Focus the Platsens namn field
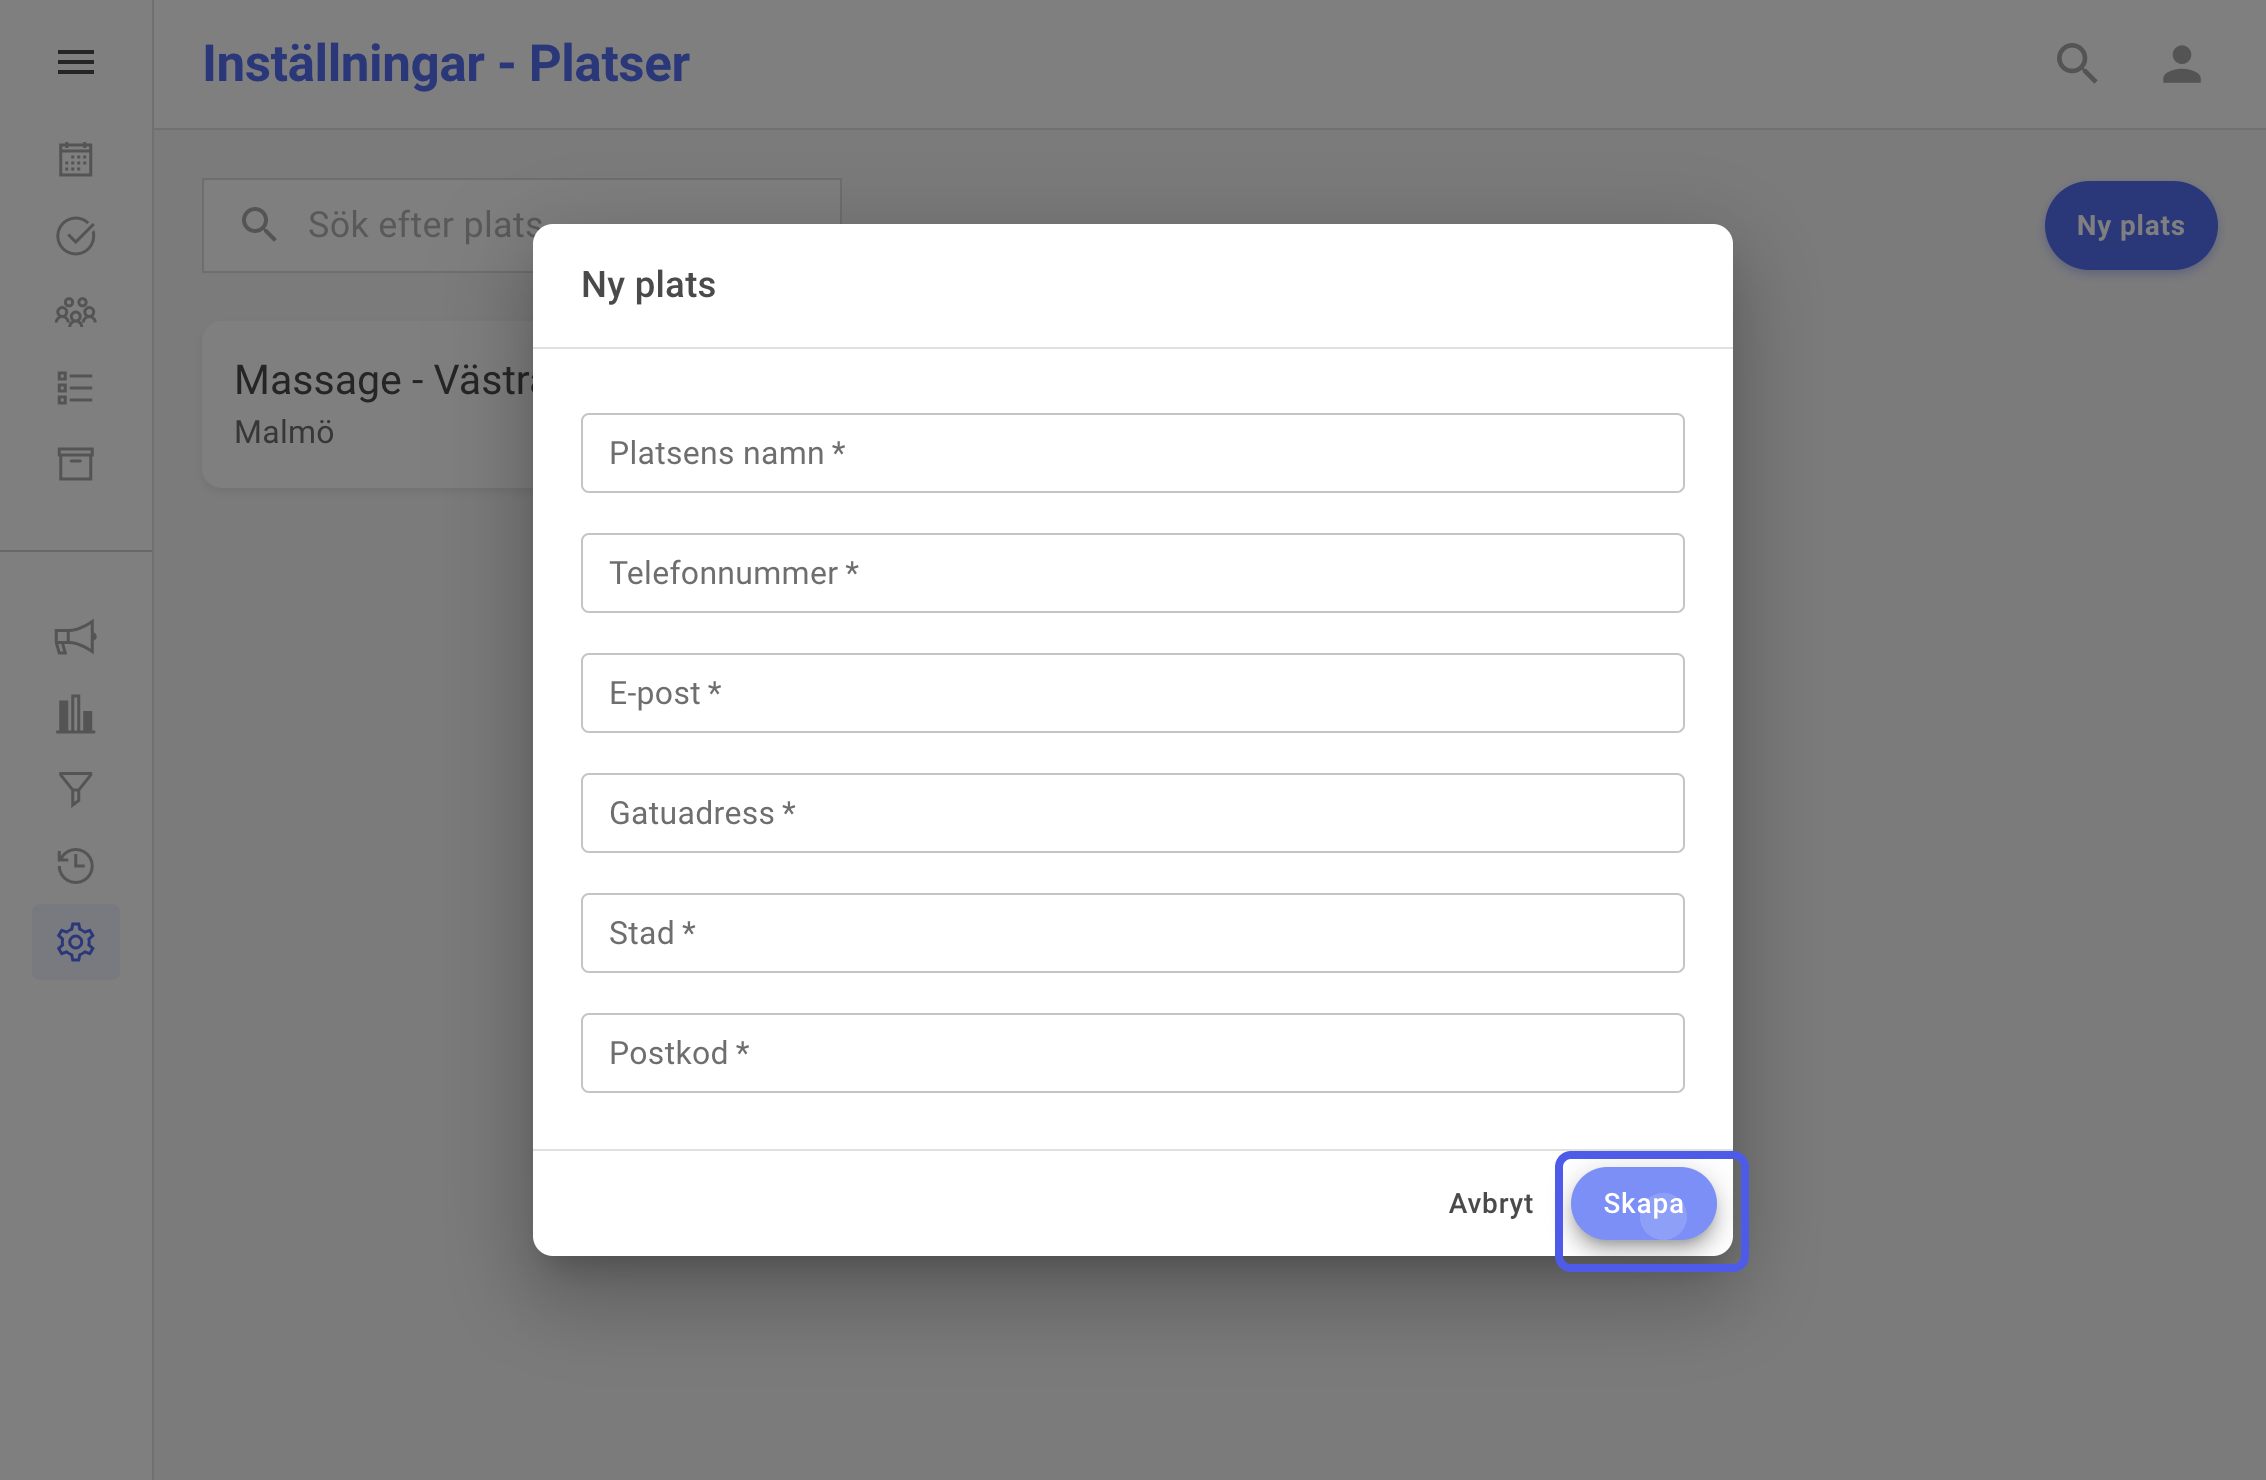This screenshot has width=2266, height=1480. (x=1133, y=453)
